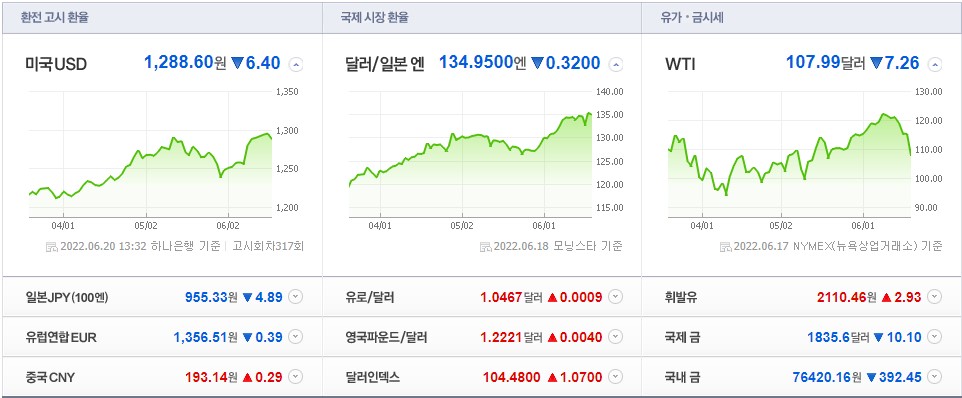Open the 환전 고시 환율 tab header
Image resolution: width=962 pixels, height=398 pixels.
coord(55,18)
